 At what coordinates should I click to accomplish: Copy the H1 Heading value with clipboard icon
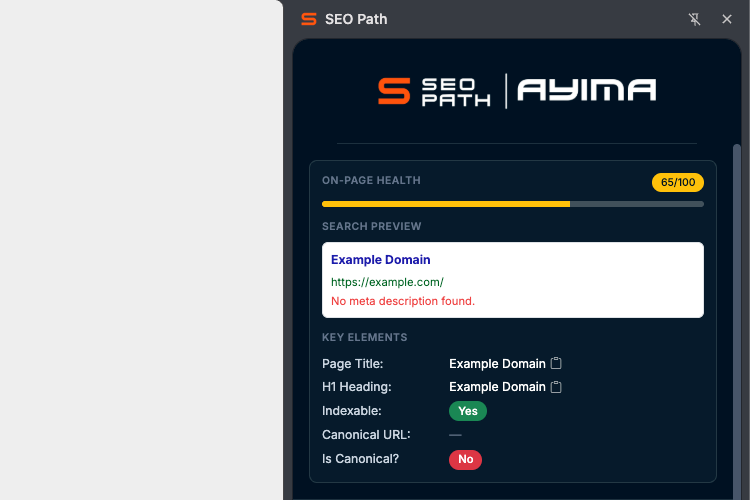click(556, 387)
